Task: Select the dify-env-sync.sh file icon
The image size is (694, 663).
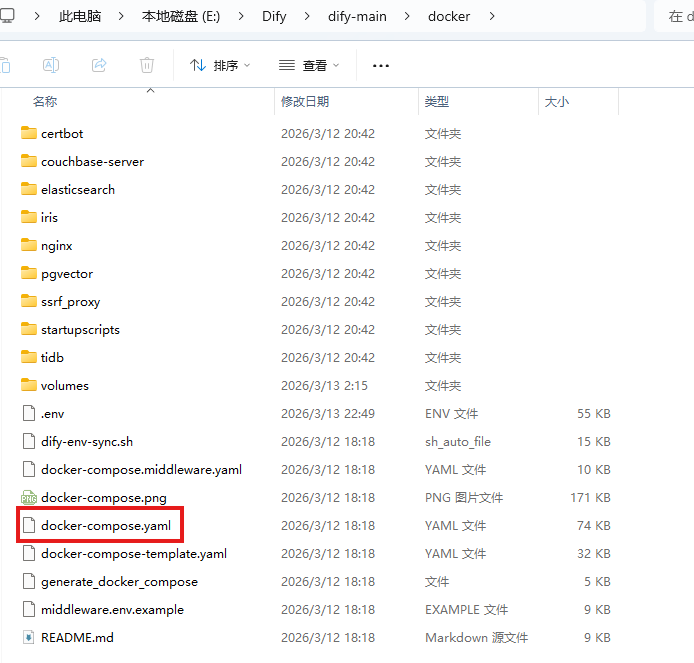Action: tap(29, 441)
